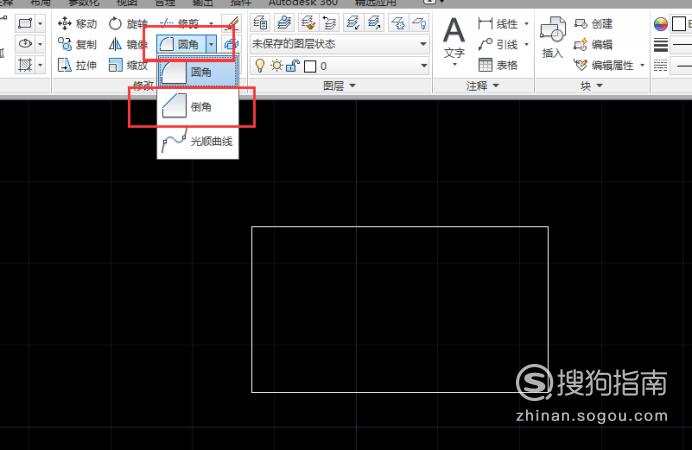Viewport: 692px width, 450px height.
Task: Choose Fillet (圆角) in the dropdown menu
Action: (198, 71)
